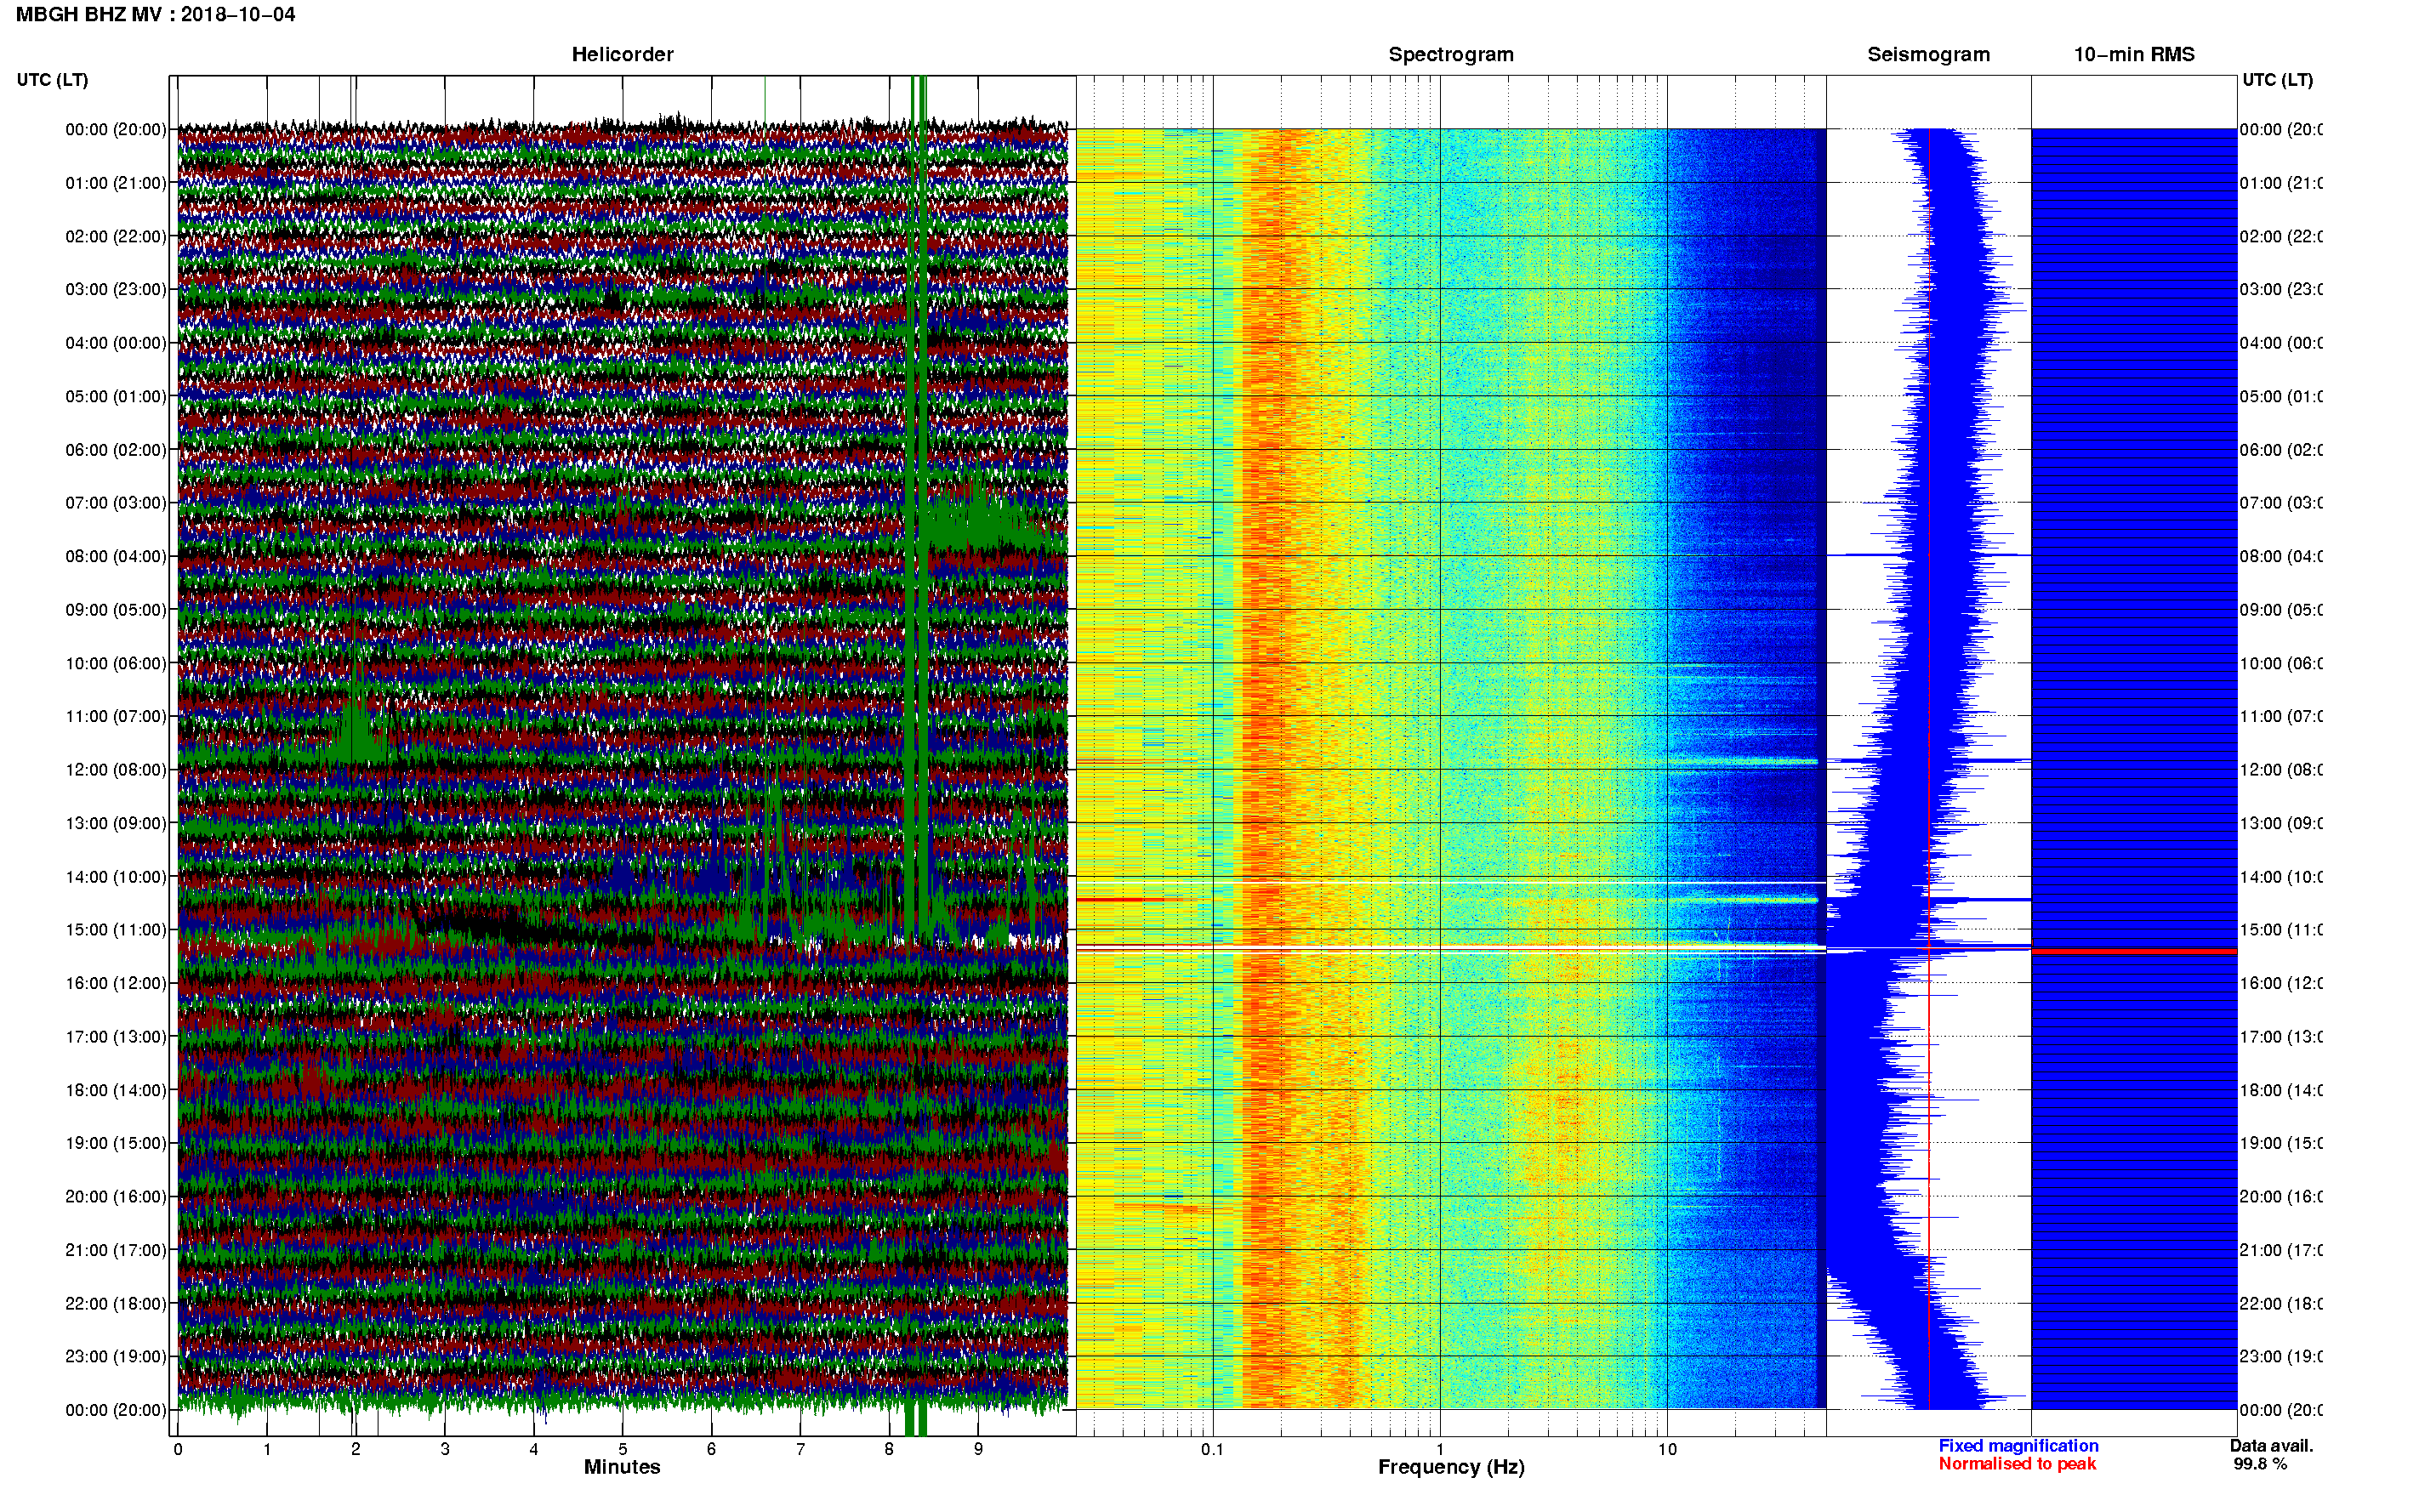Click the left 09:00 (05:00) time label
The image size is (2419, 1512).
116,609
